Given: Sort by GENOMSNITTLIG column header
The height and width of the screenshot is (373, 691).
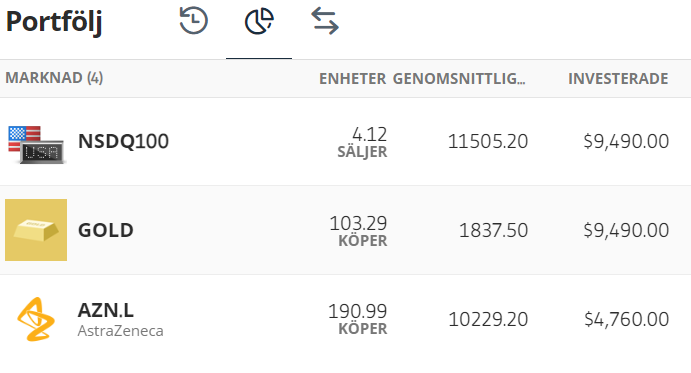Looking at the screenshot, I should (459, 79).
